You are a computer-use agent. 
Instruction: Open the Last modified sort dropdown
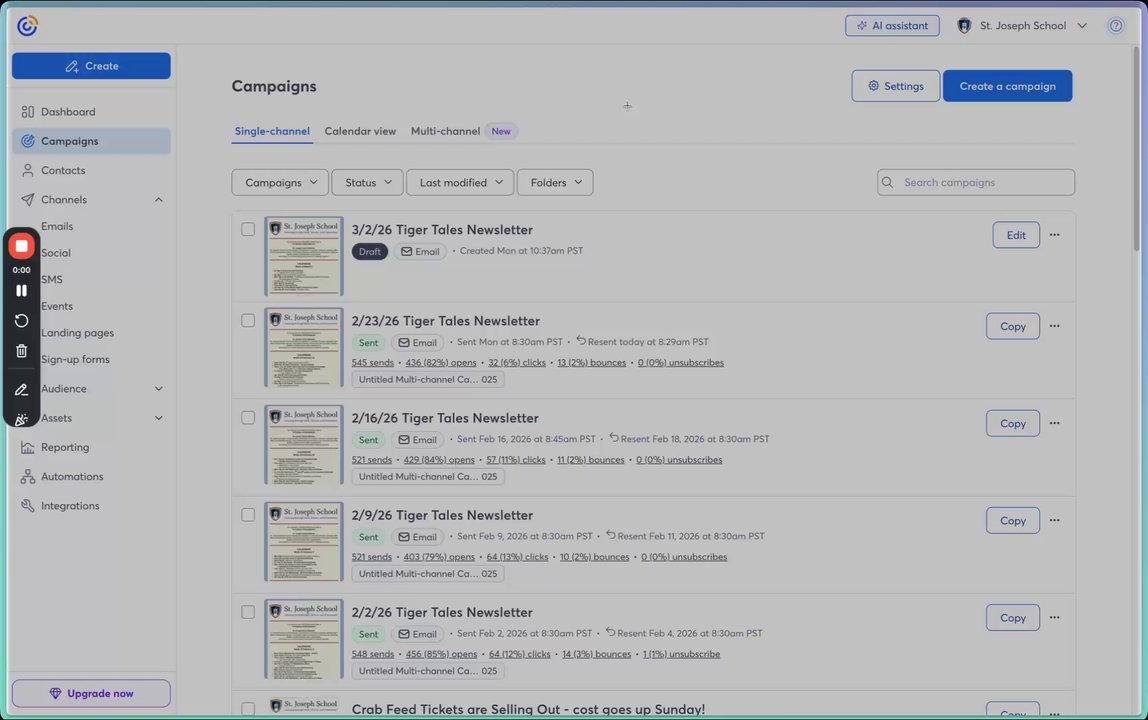coord(460,182)
